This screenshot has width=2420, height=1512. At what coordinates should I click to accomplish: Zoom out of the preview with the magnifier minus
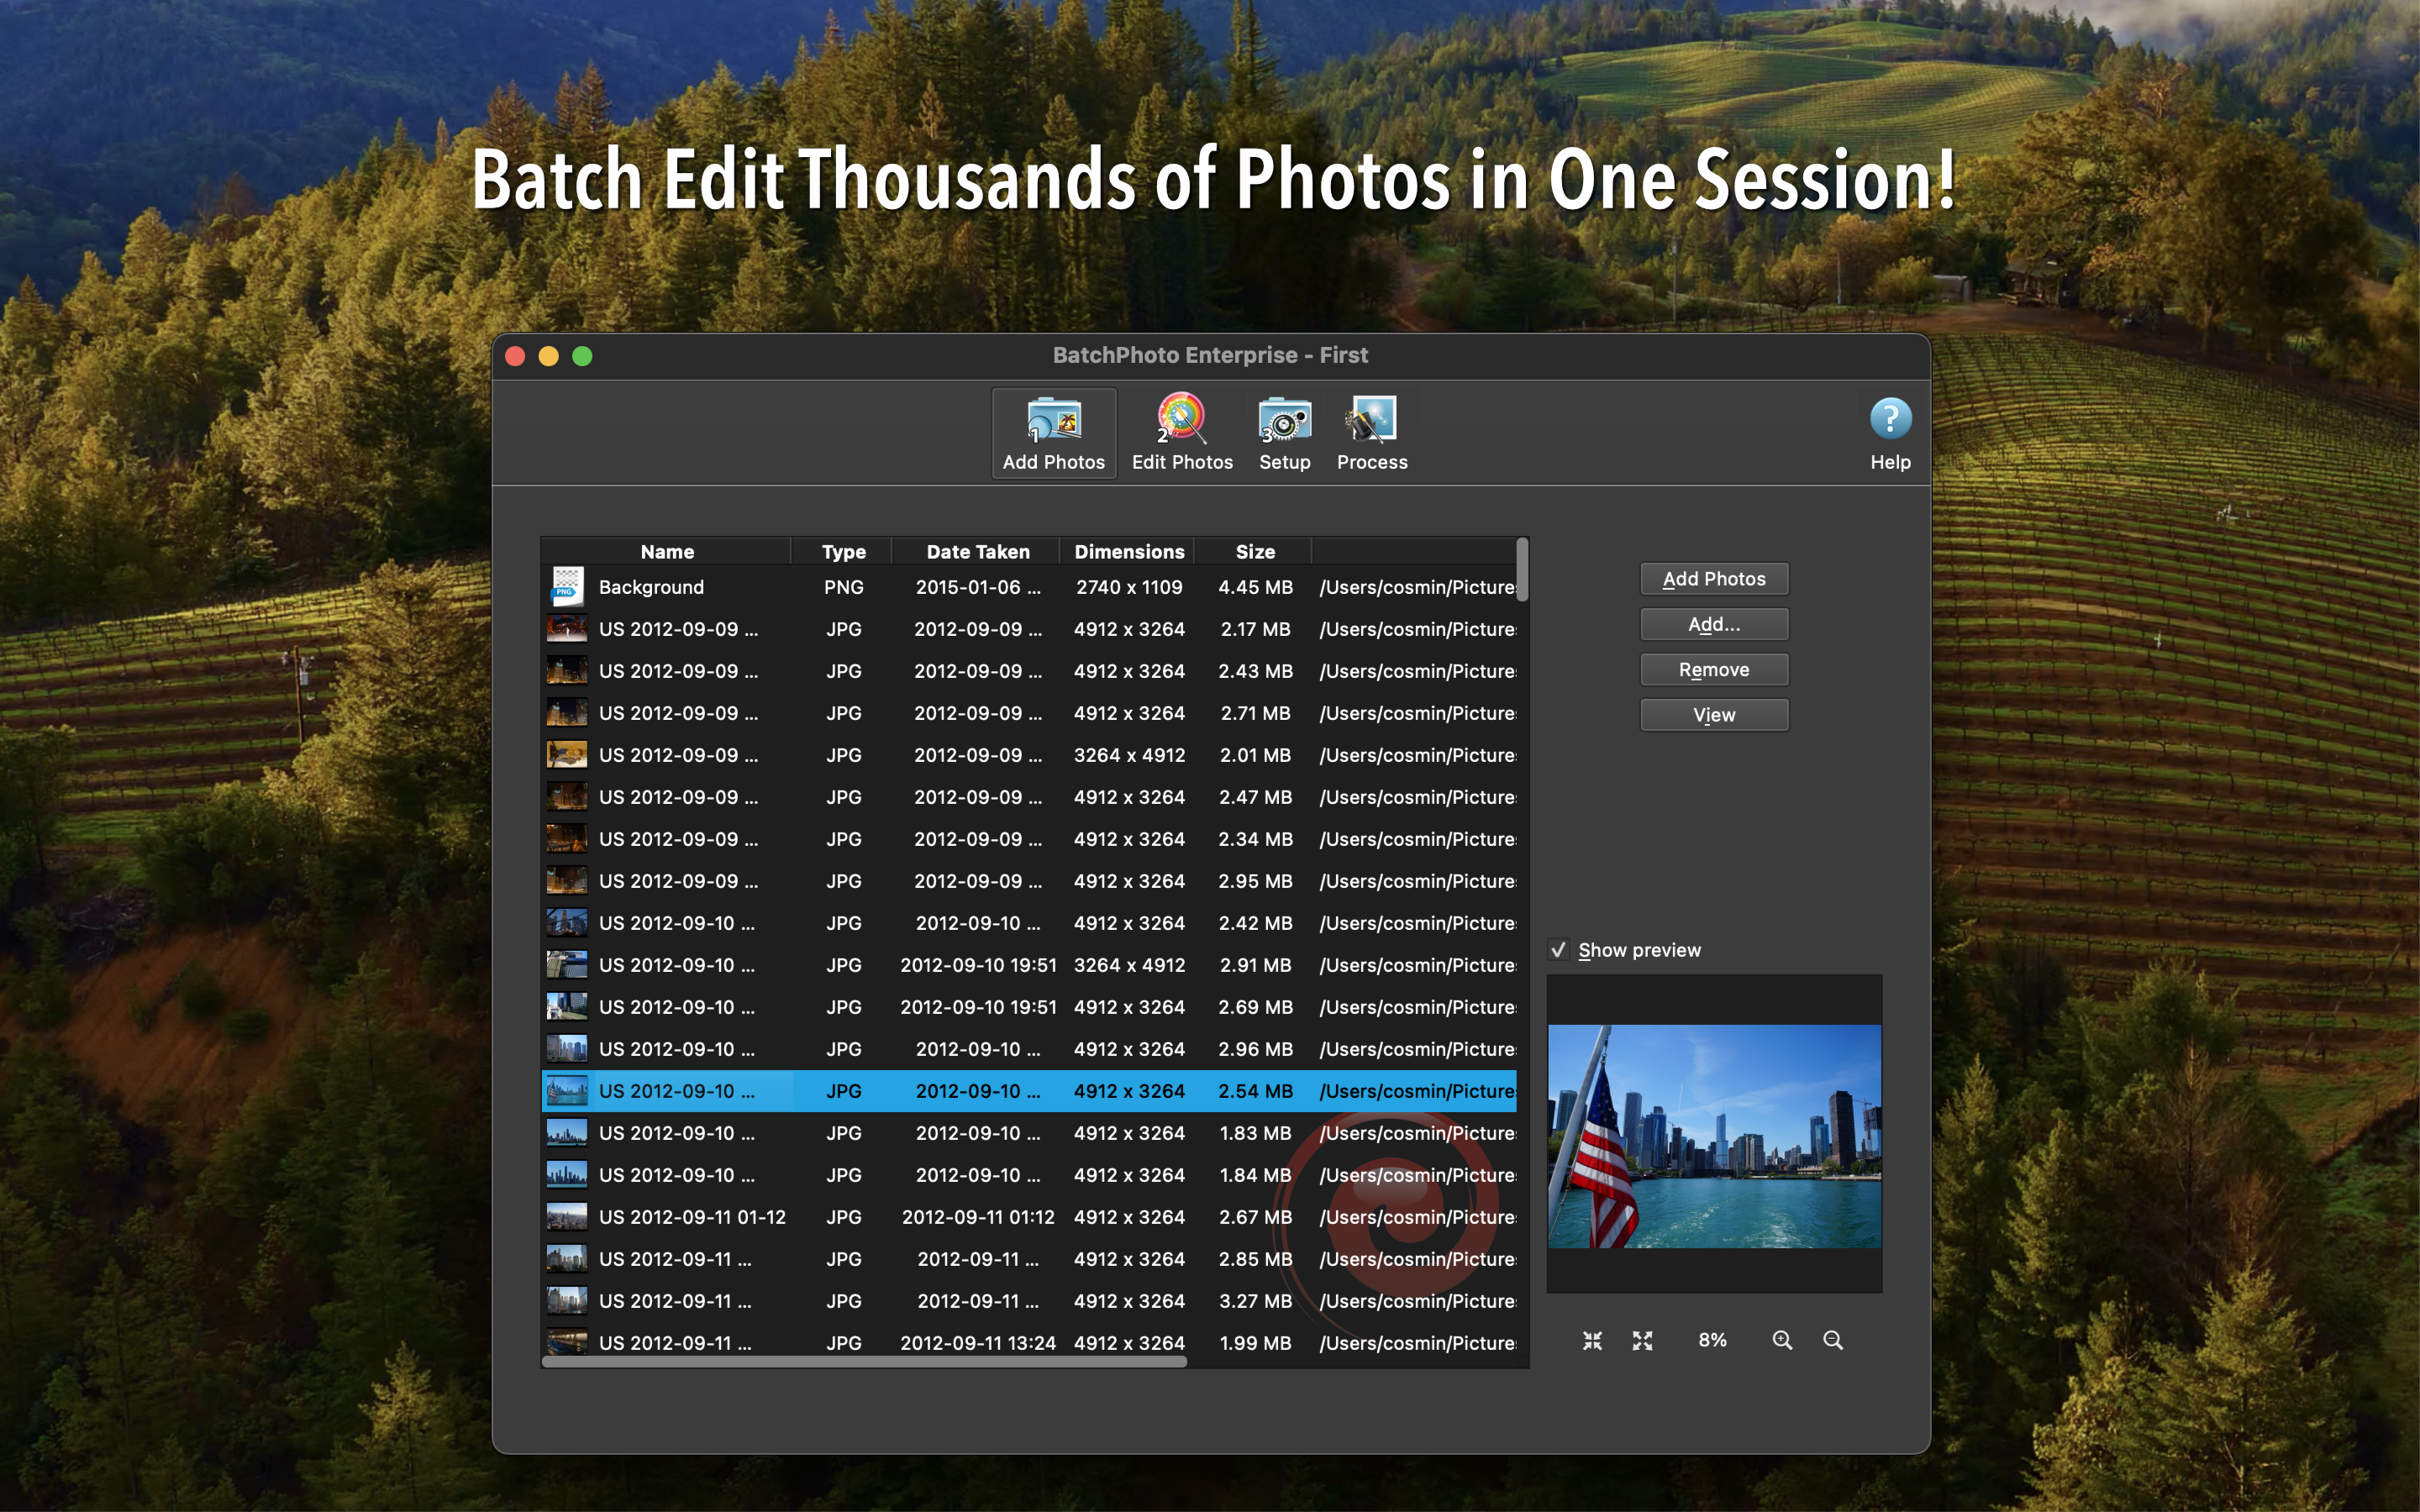point(1834,1340)
